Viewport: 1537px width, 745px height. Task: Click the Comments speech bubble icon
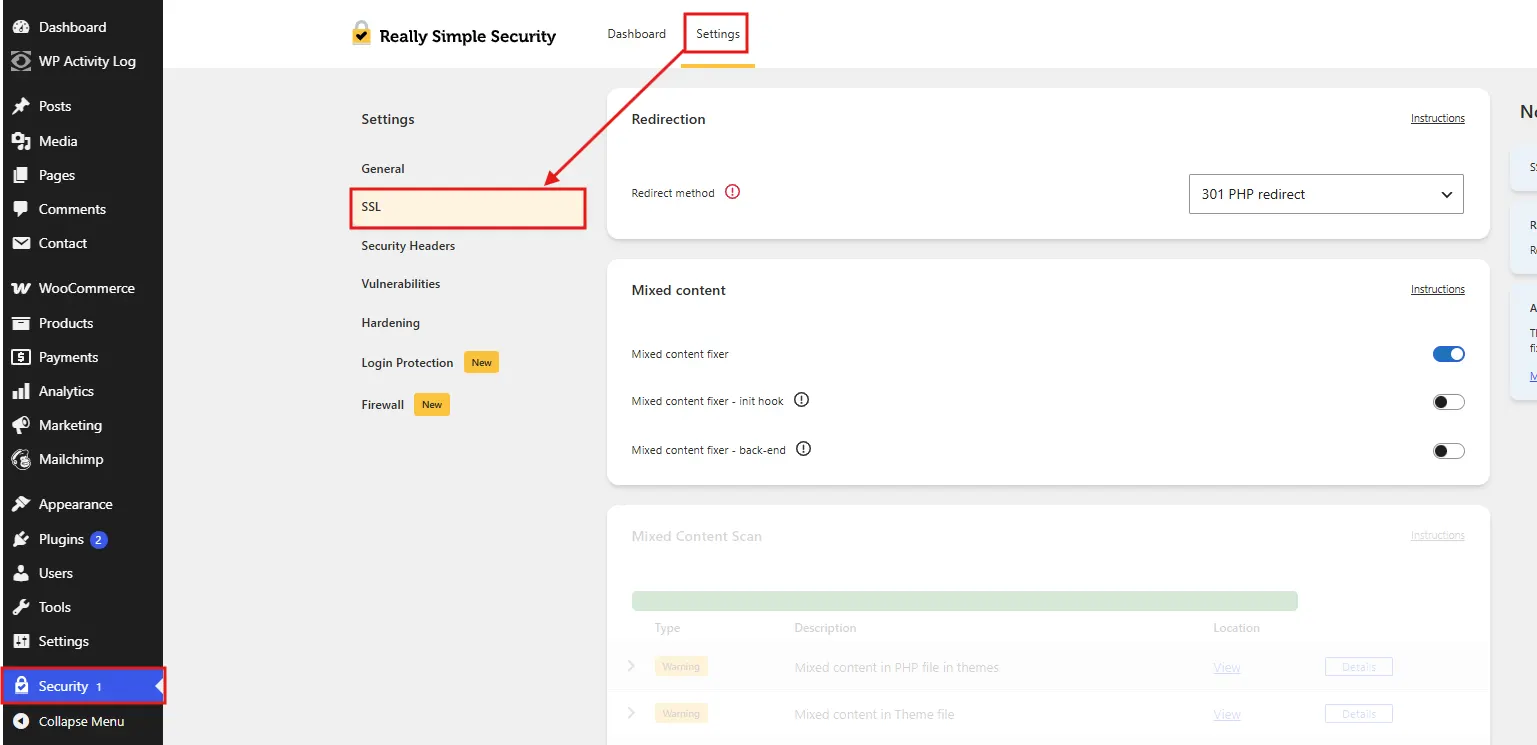tap(20, 209)
